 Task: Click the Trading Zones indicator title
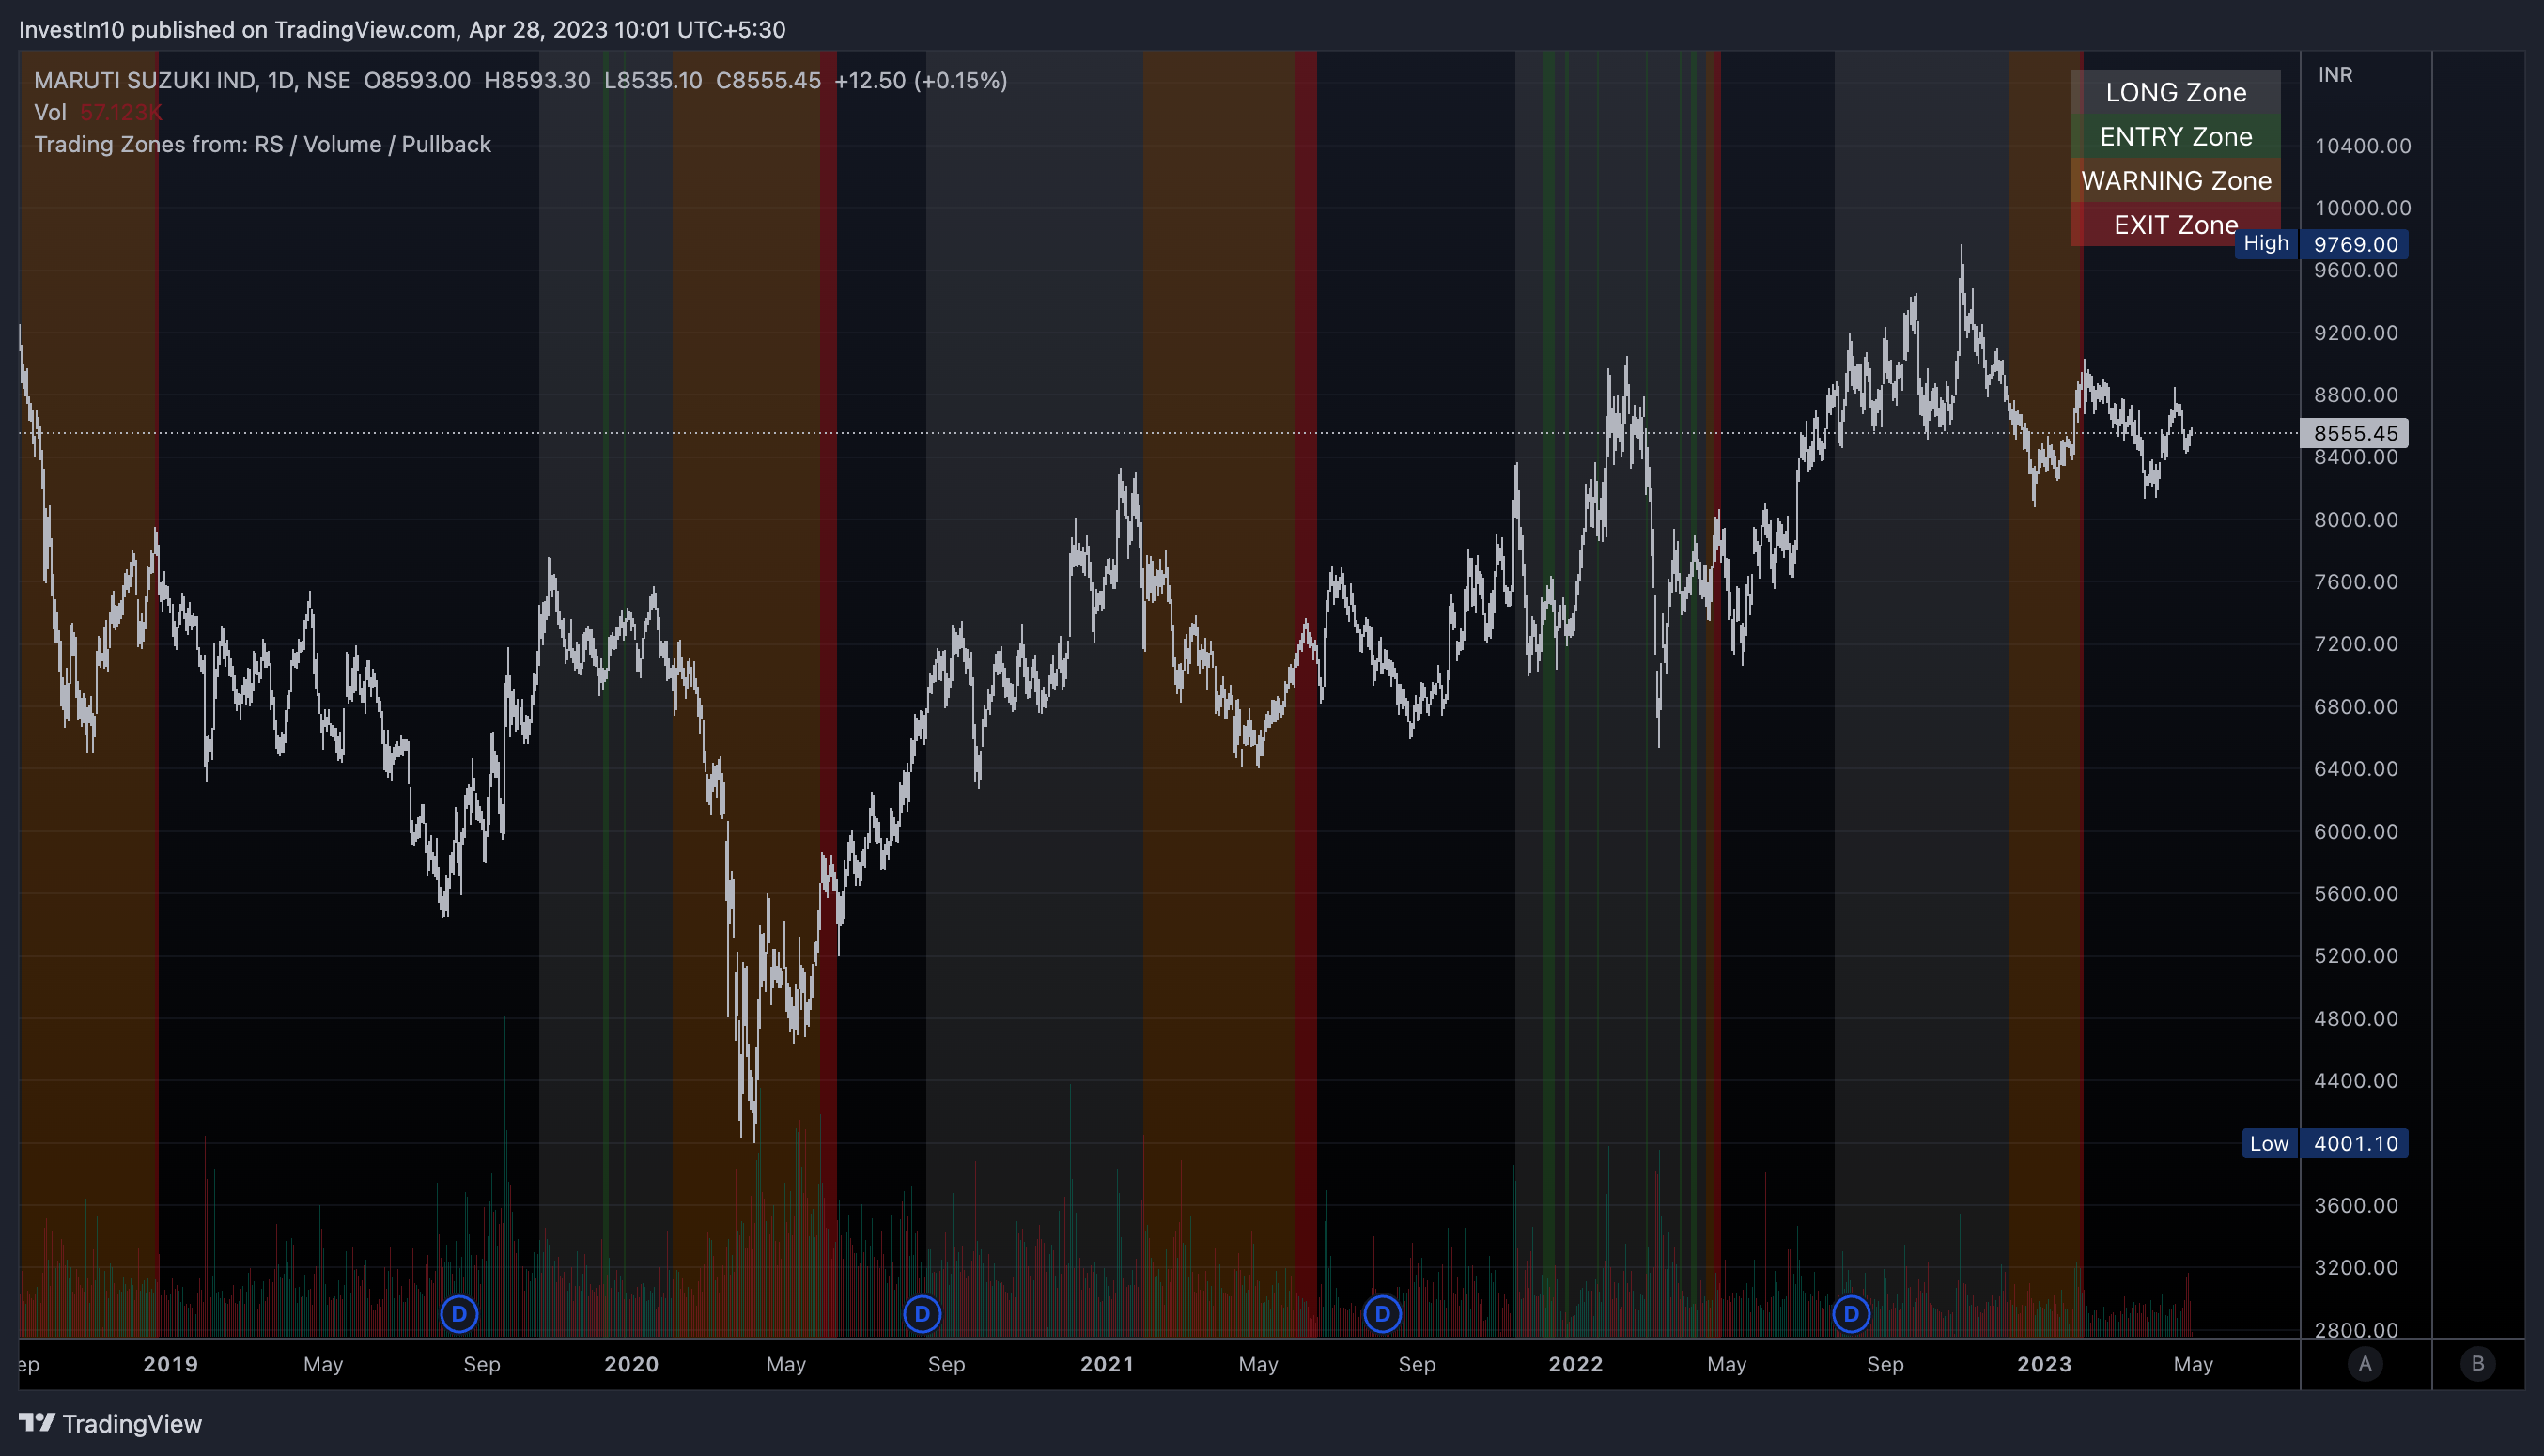(x=263, y=144)
